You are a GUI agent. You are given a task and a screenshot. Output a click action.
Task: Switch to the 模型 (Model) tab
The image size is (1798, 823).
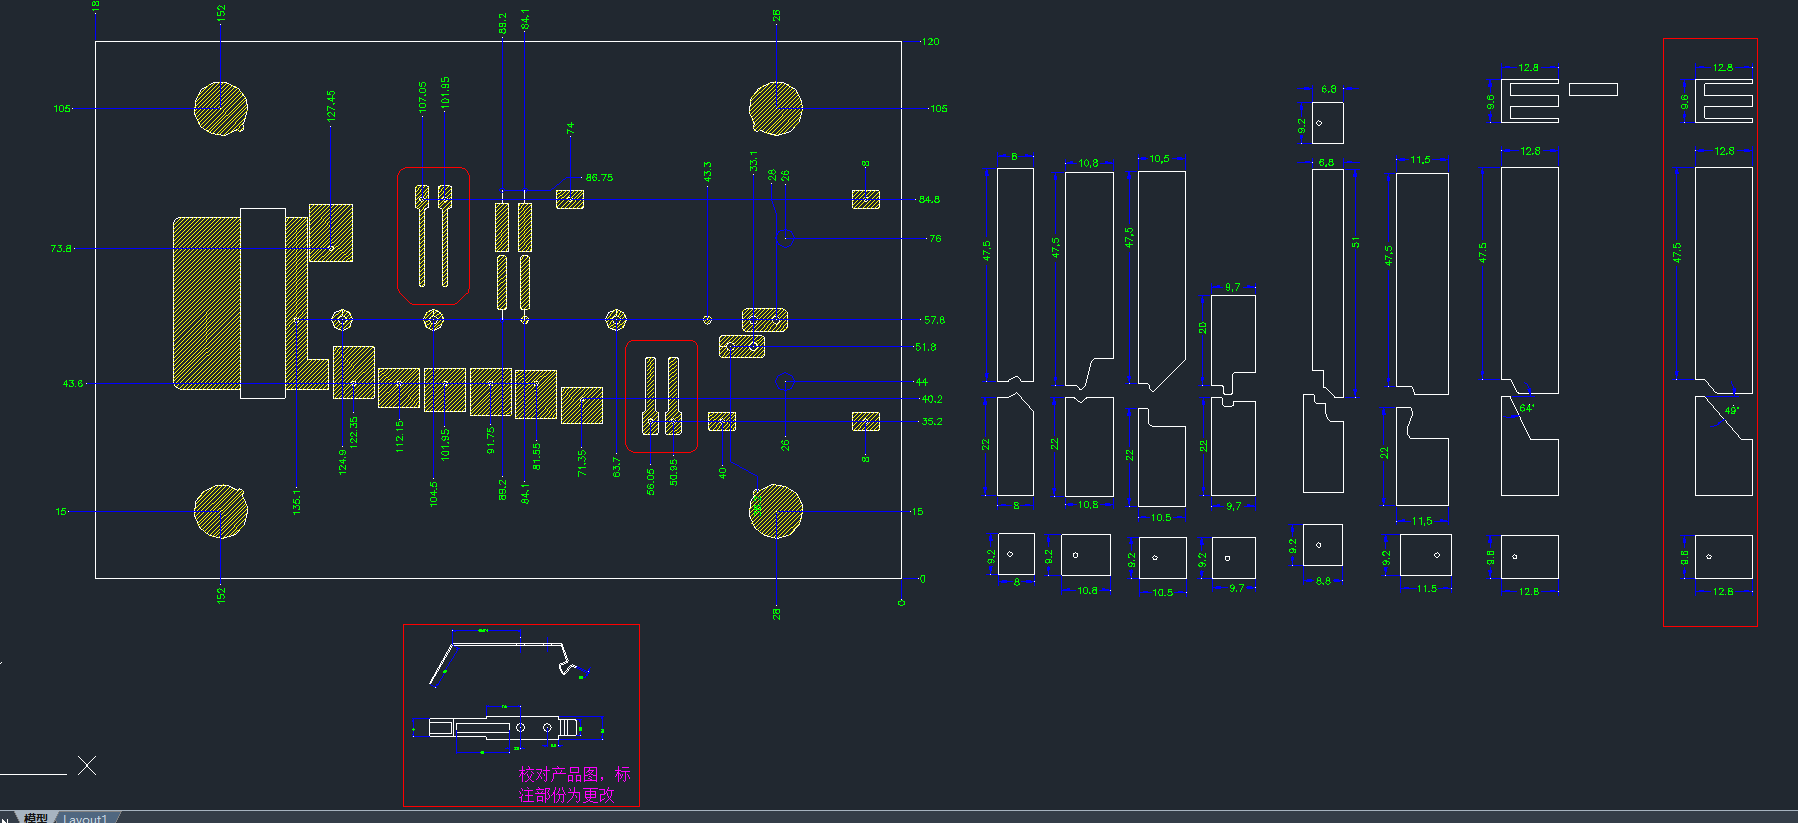point(36,817)
